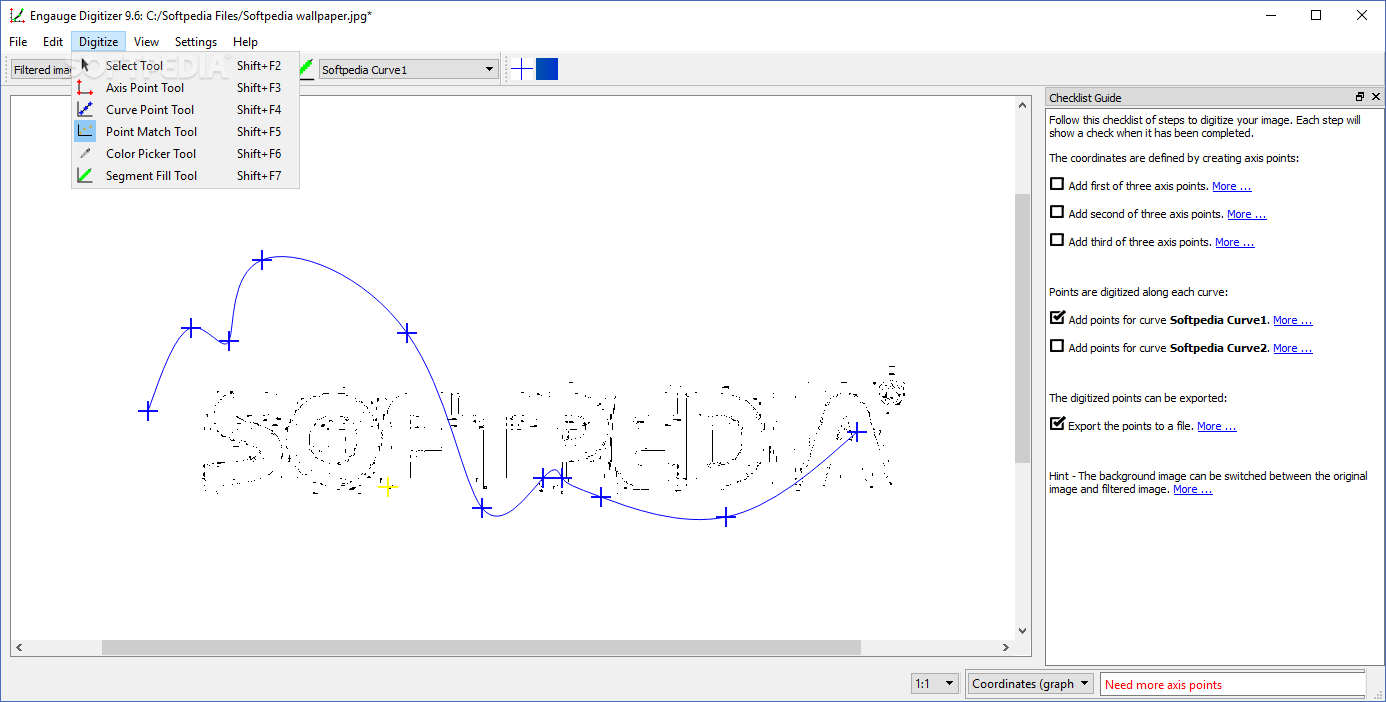Click the horizontal scrollbar thumb
1386x702 pixels.
click(x=481, y=648)
